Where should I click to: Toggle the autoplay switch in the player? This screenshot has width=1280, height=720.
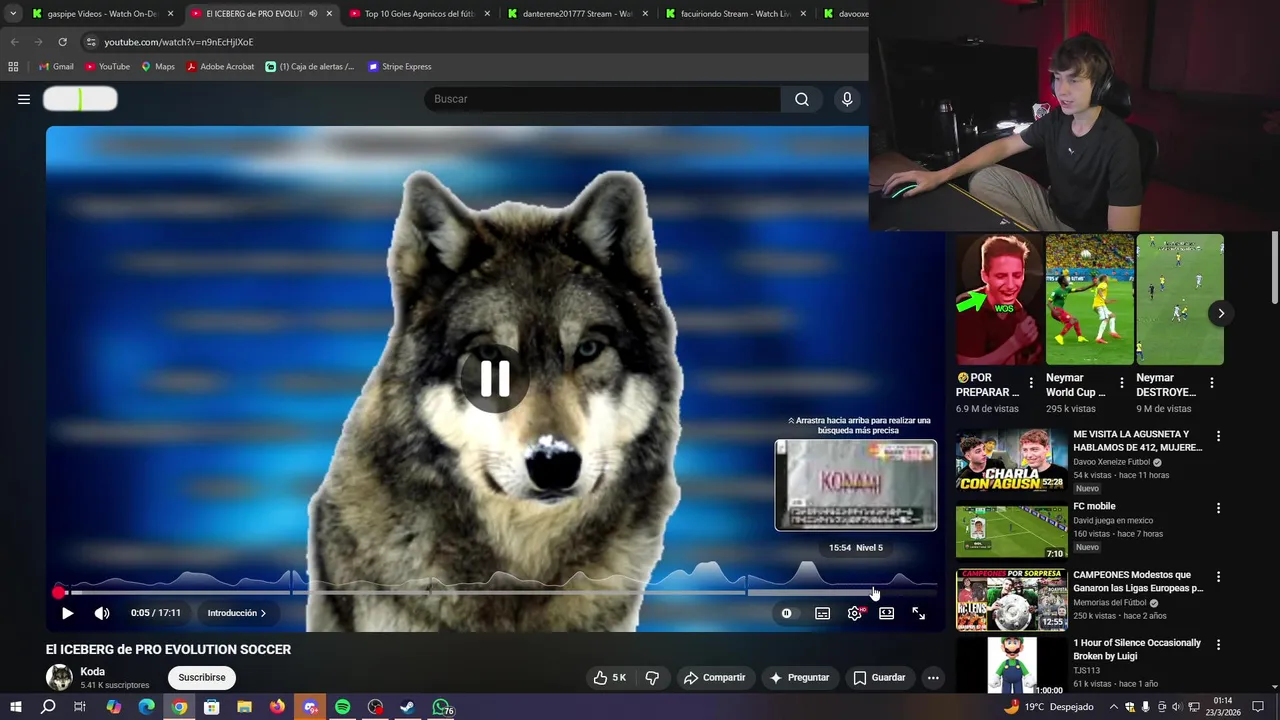(787, 613)
